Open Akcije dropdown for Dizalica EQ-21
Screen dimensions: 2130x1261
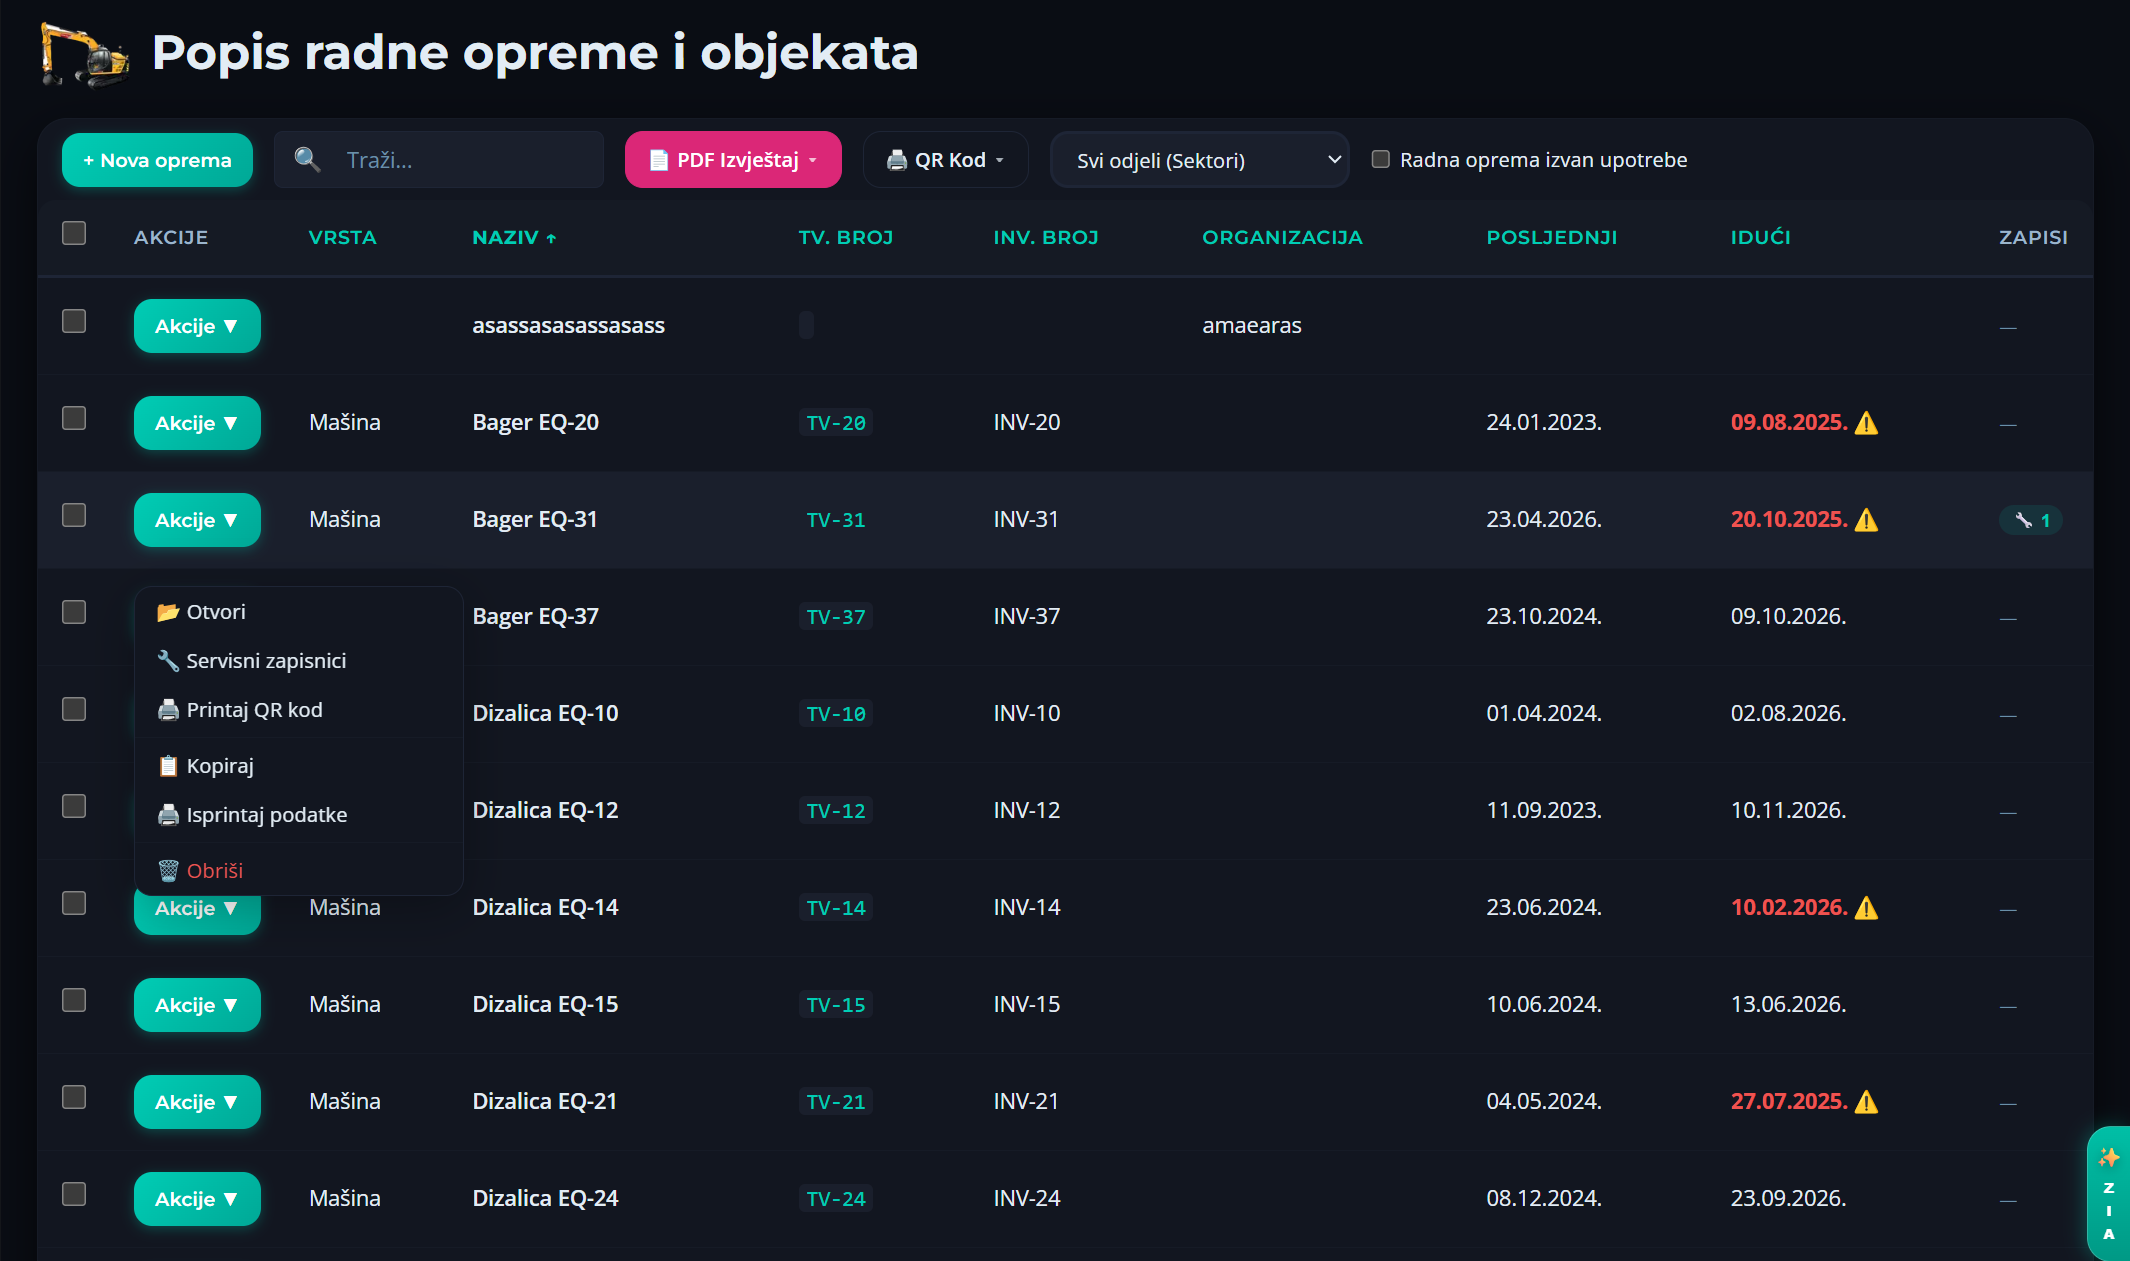pyautogui.click(x=197, y=1102)
